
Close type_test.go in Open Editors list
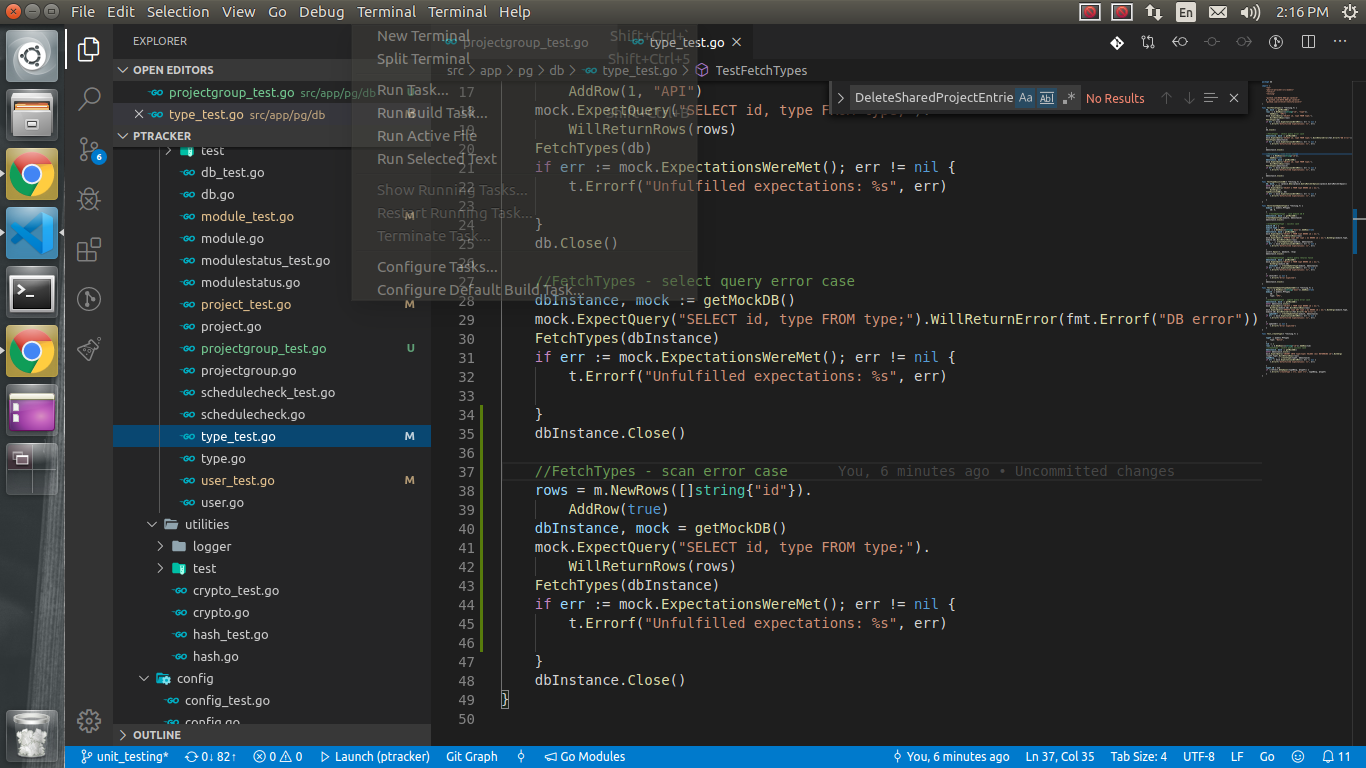[140, 114]
